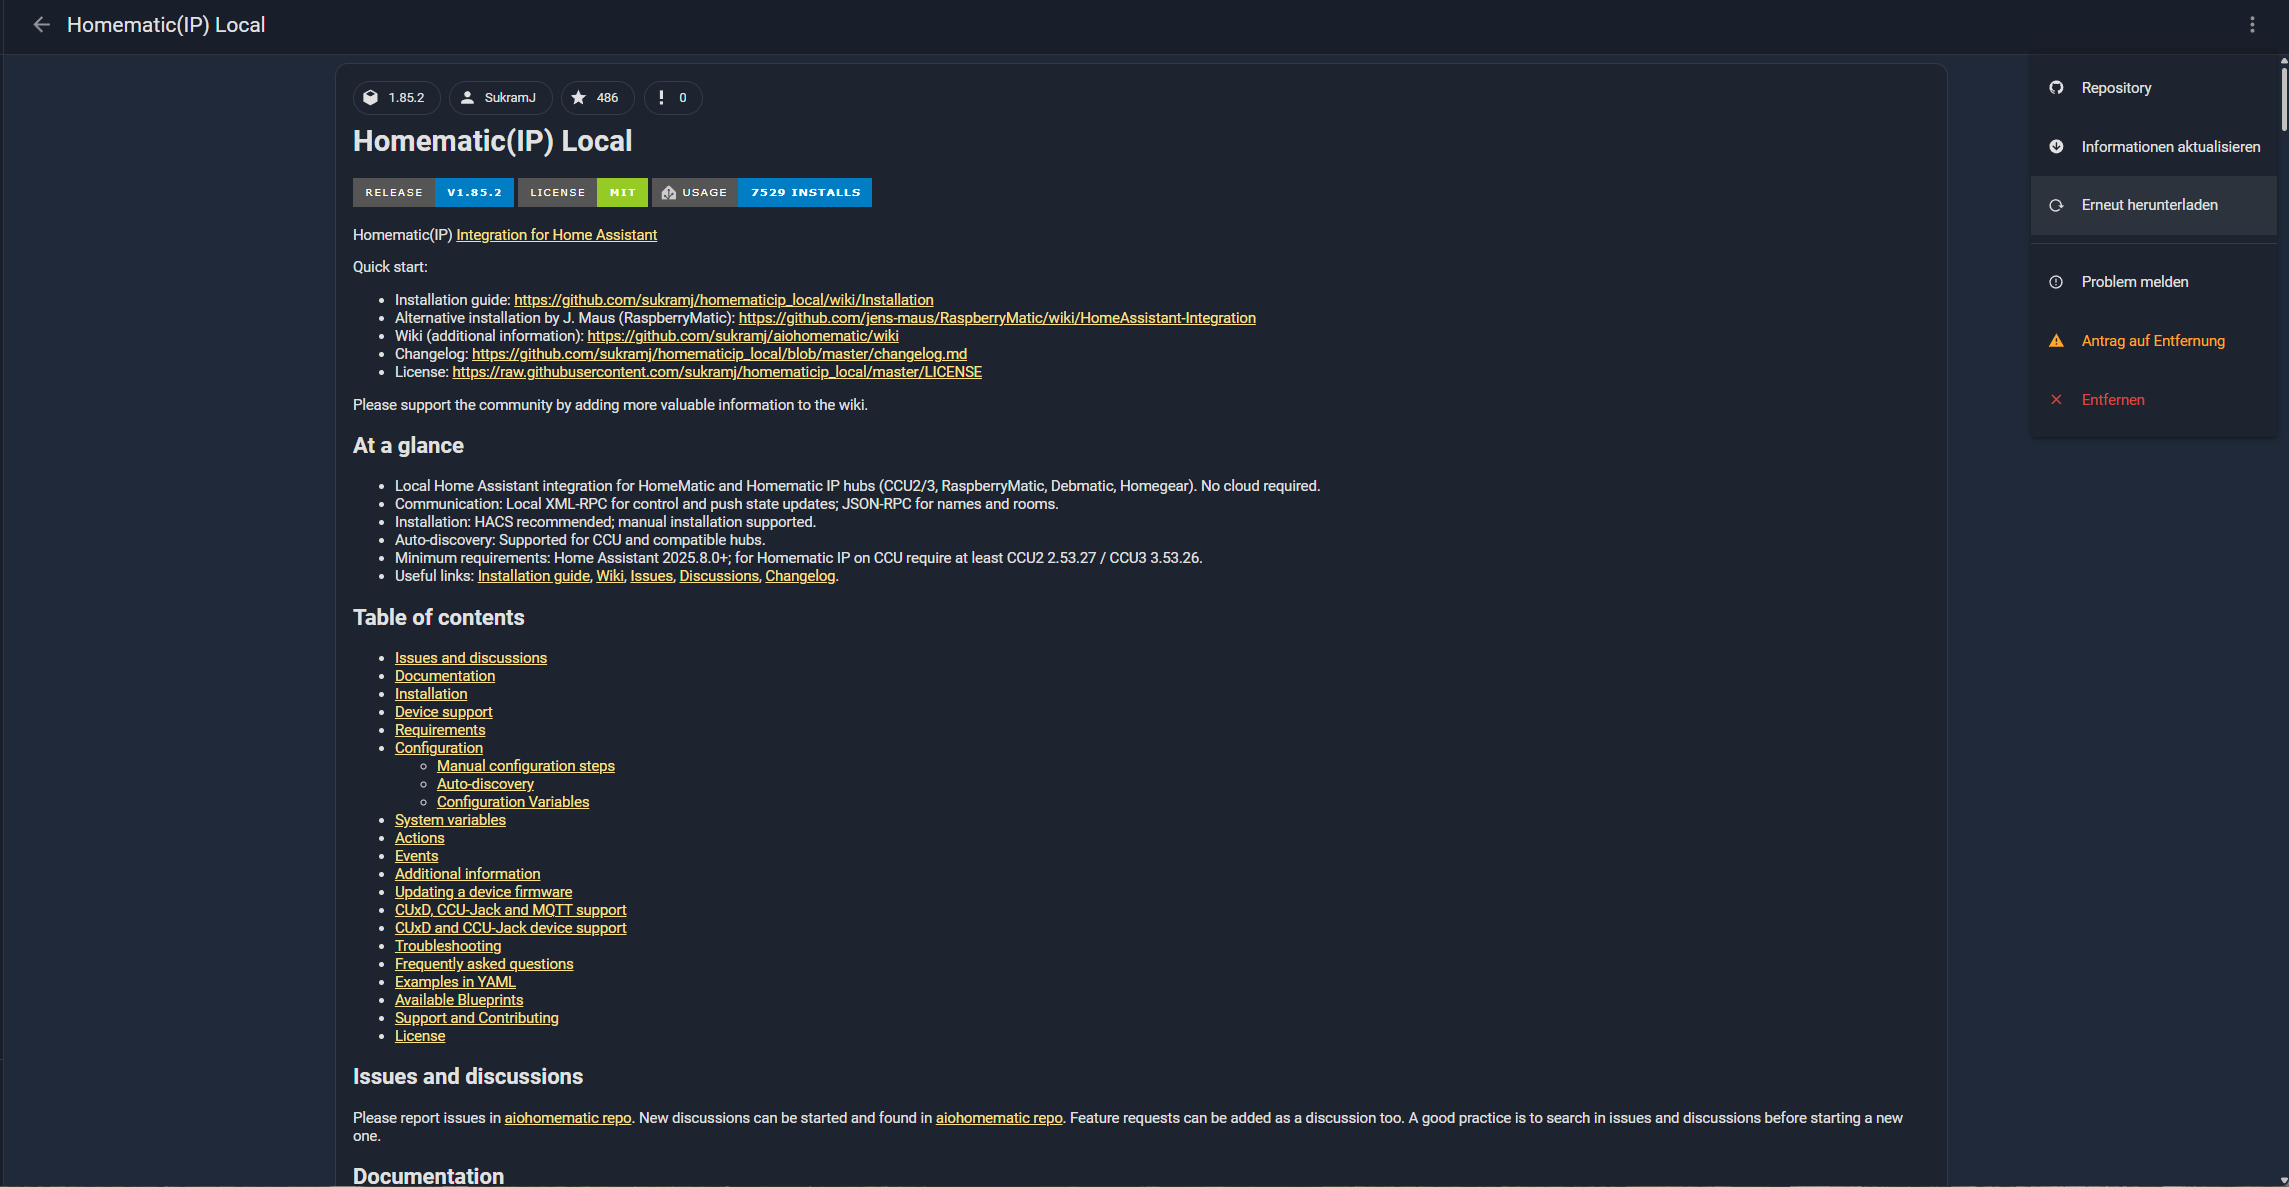Click the Usage 7529 installs badge

pos(762,192)
